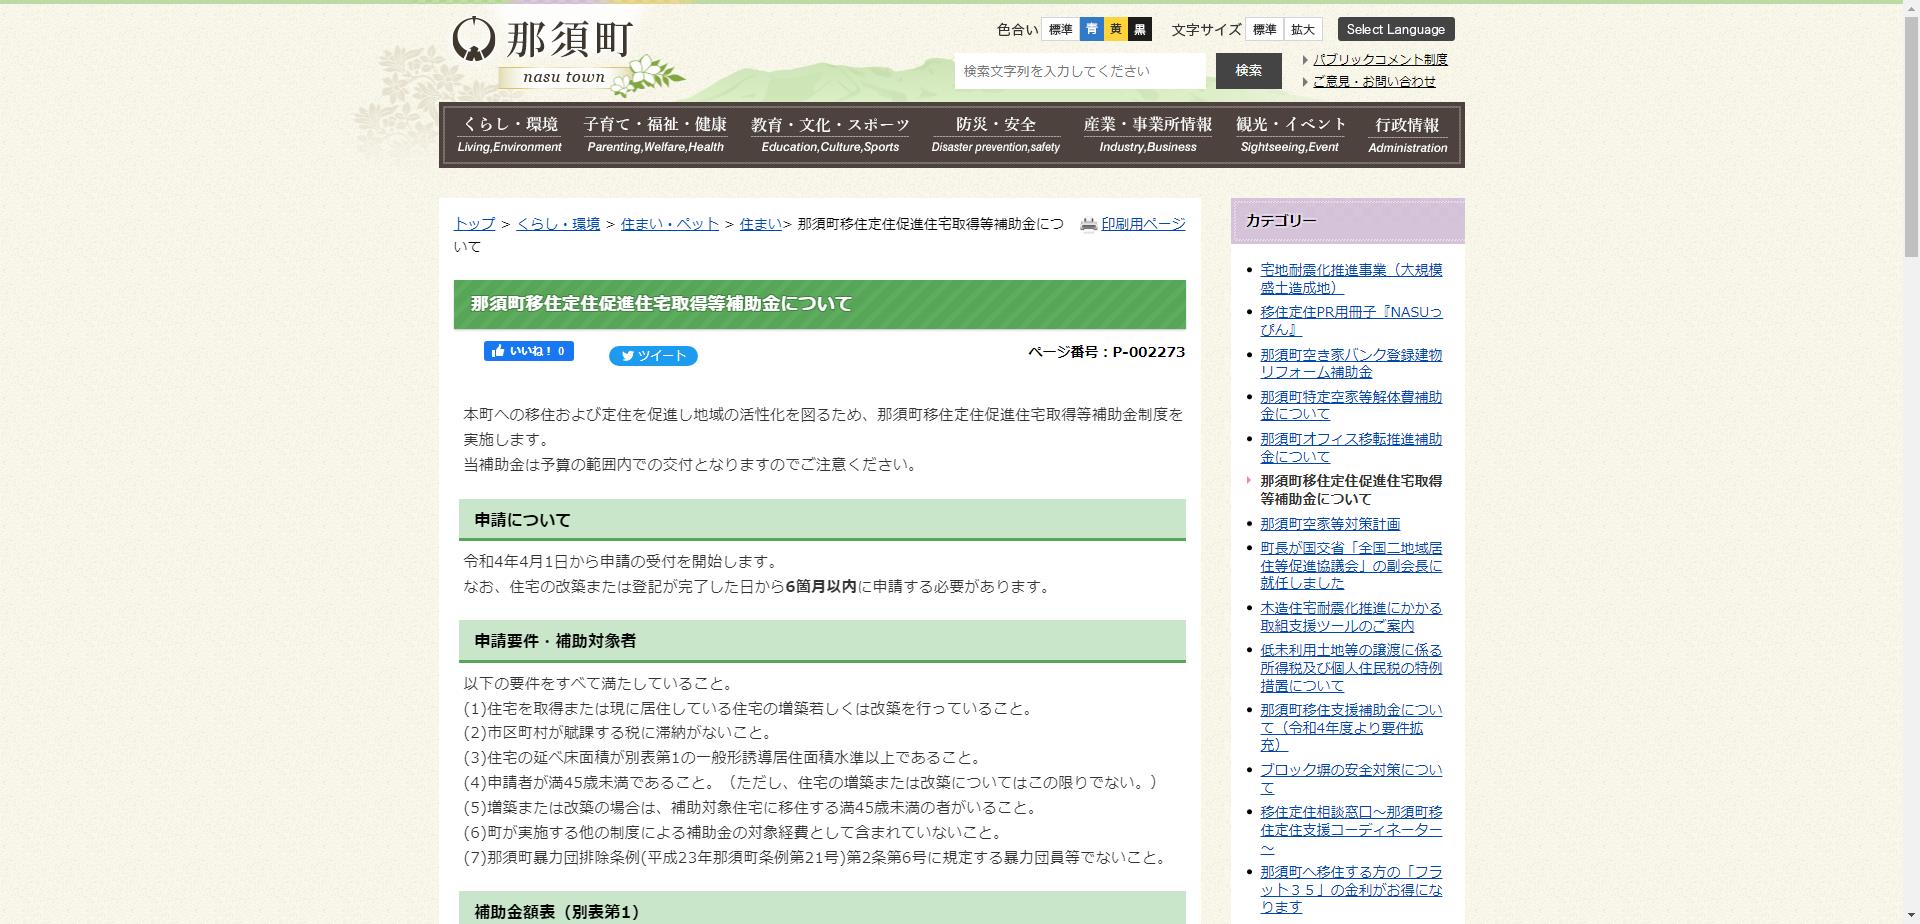
Task: Open 移住定住相談窓口 コーディネーター link
Action: 1351,830
